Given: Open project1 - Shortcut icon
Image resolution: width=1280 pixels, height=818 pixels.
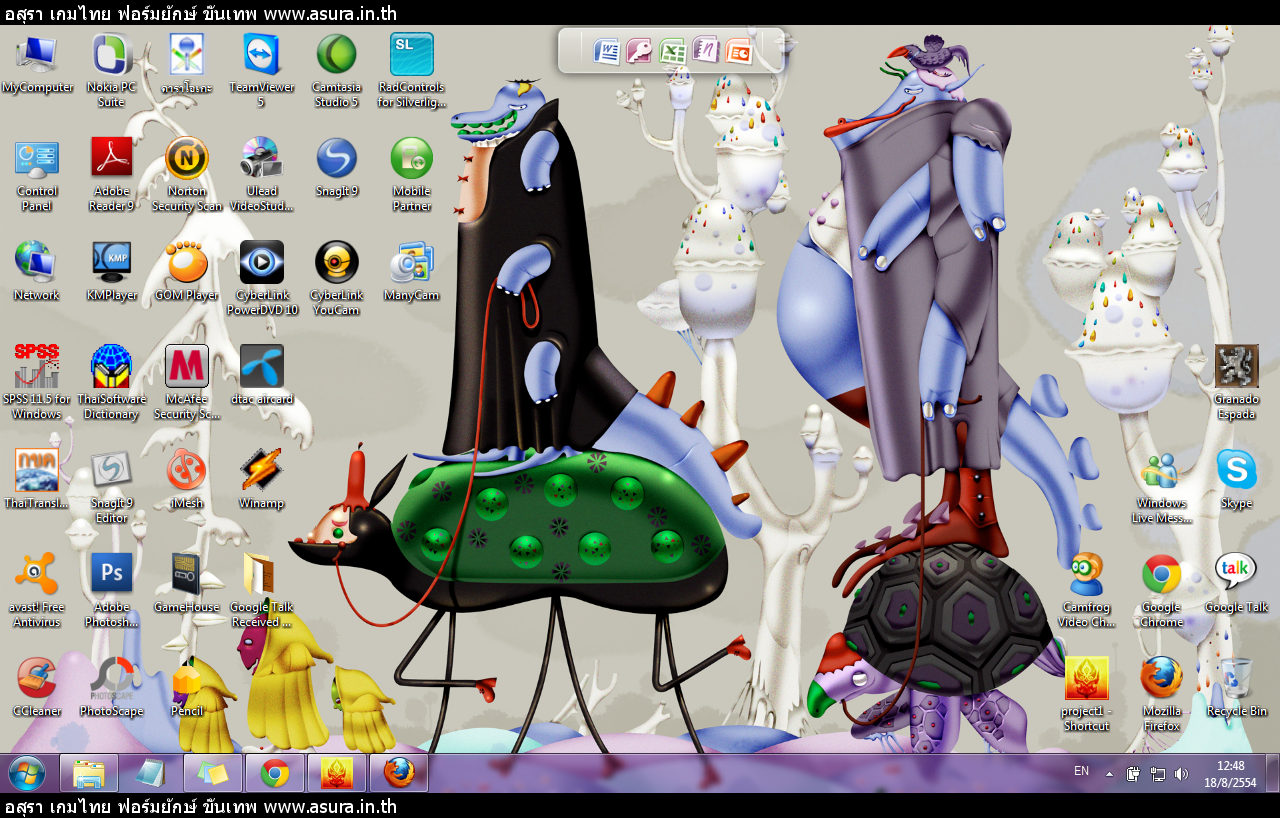Looking at the screenshot, I should point(1086,695).
